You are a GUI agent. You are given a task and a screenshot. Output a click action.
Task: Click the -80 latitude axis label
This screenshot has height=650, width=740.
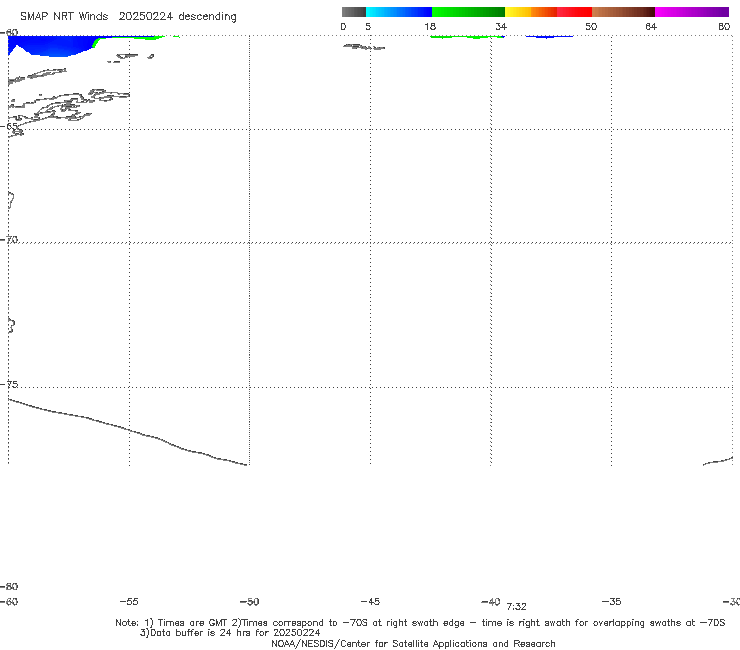(9, 586)
